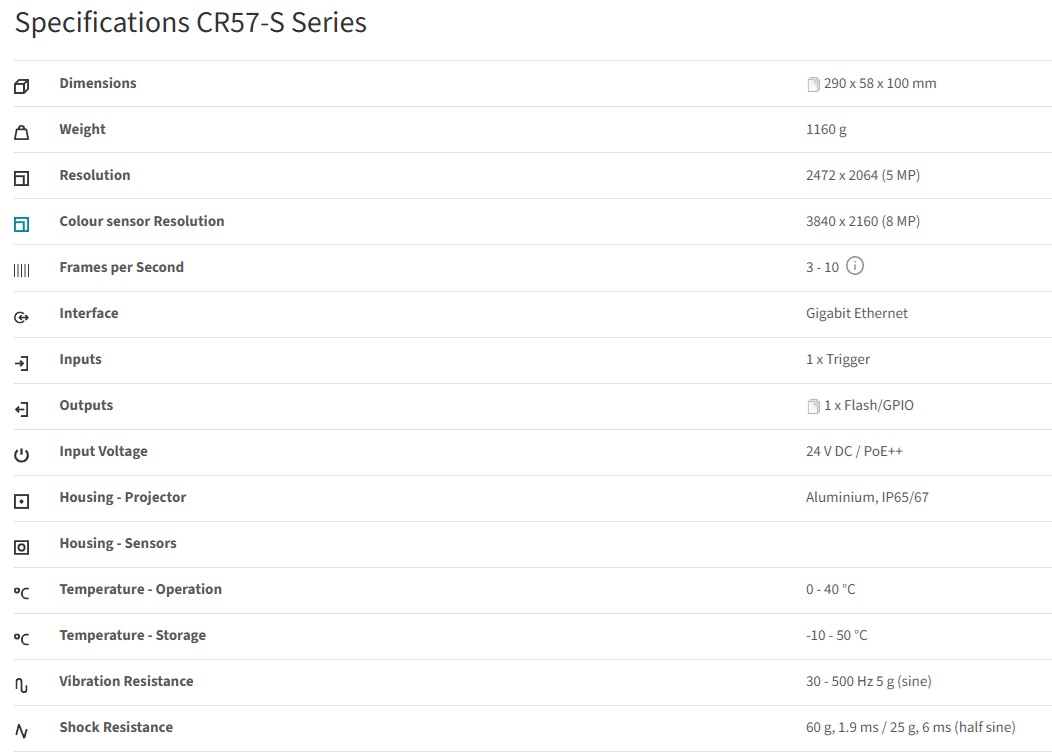Click the Housing - Sensors icon

click(22, 547)
